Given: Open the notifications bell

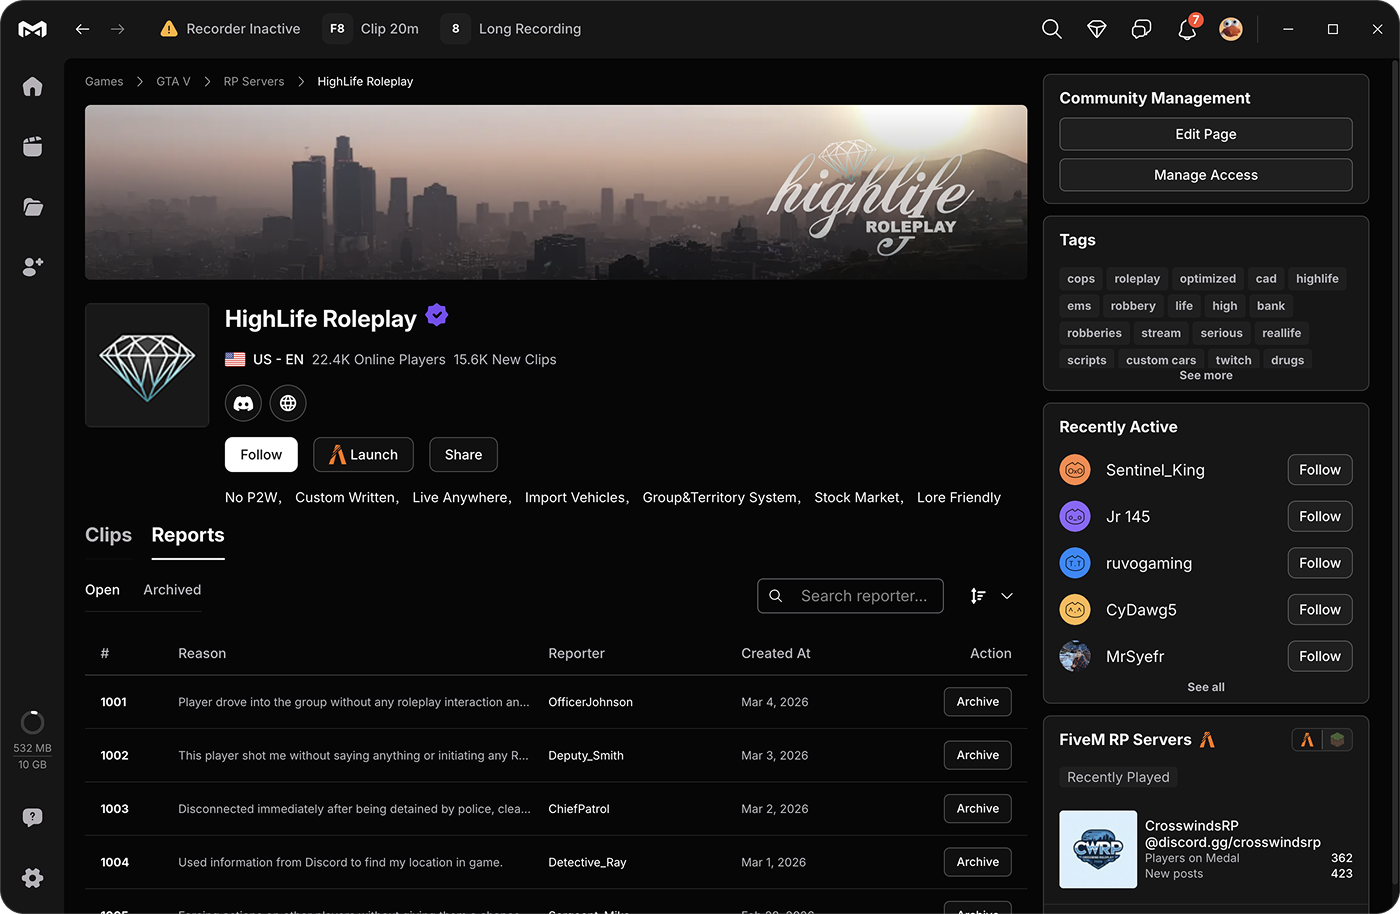Looking at the screenshot, I should [x=1187, y=29].
